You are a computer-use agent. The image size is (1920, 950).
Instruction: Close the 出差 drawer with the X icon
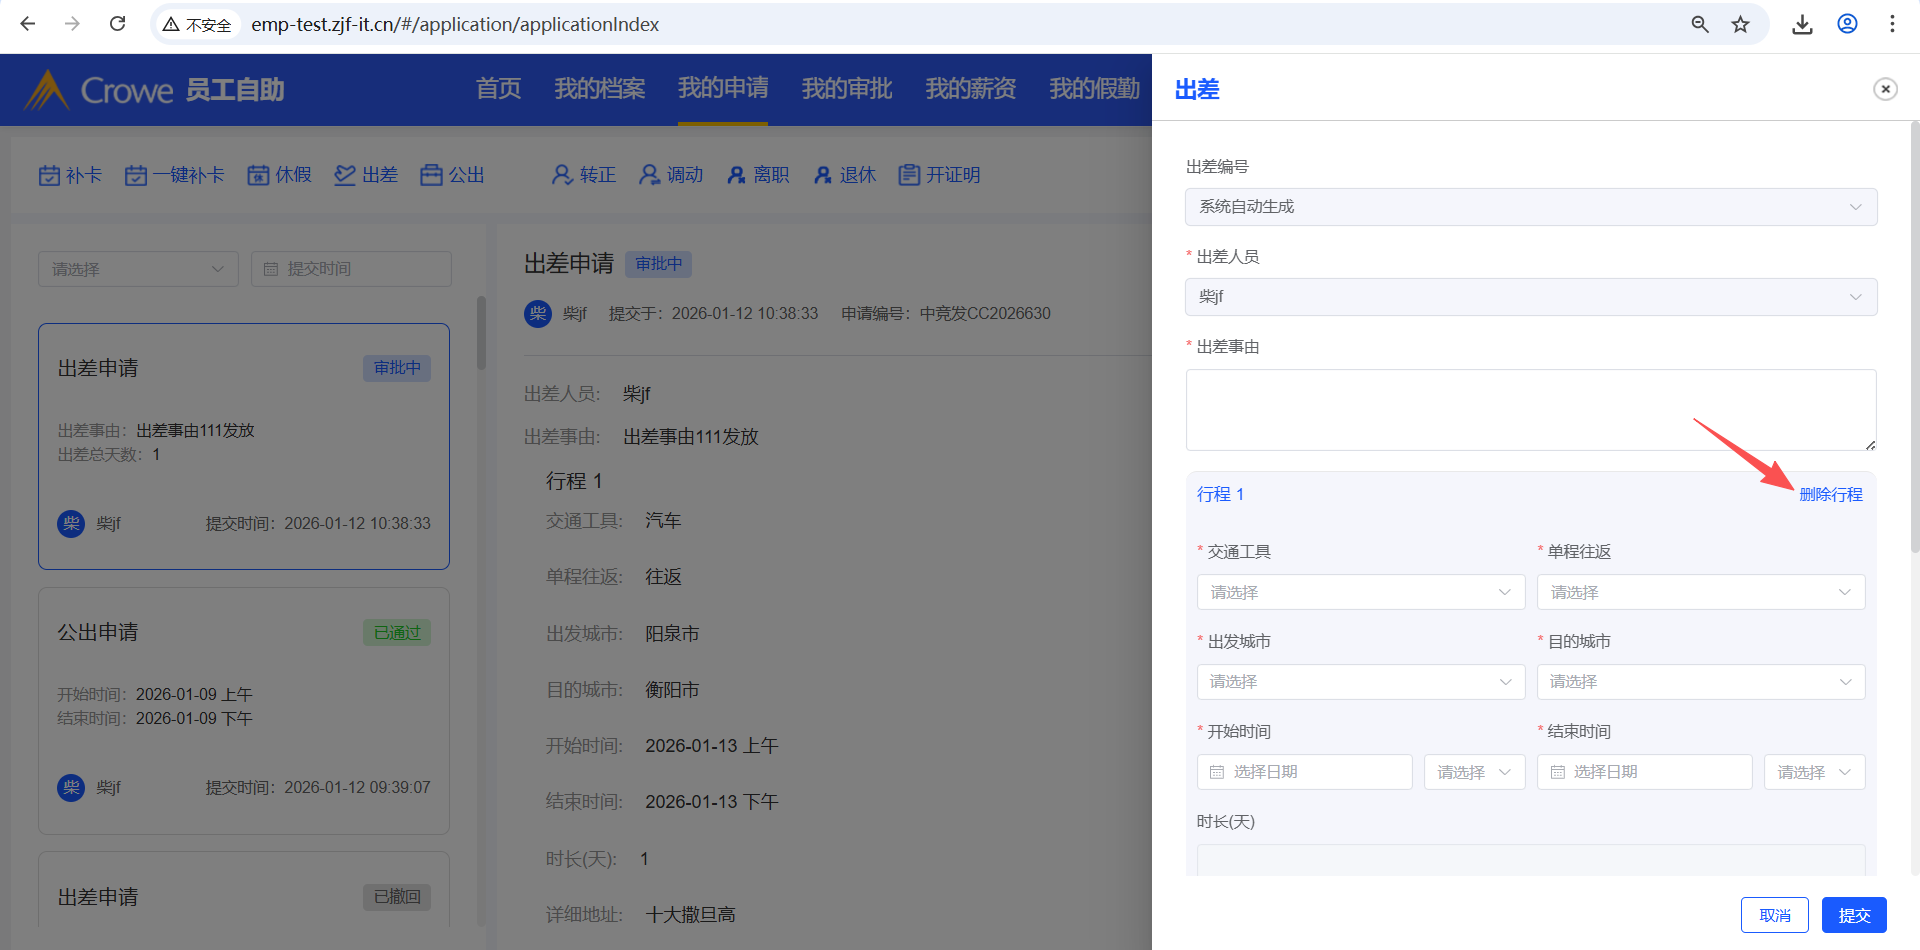point(1885,89)
